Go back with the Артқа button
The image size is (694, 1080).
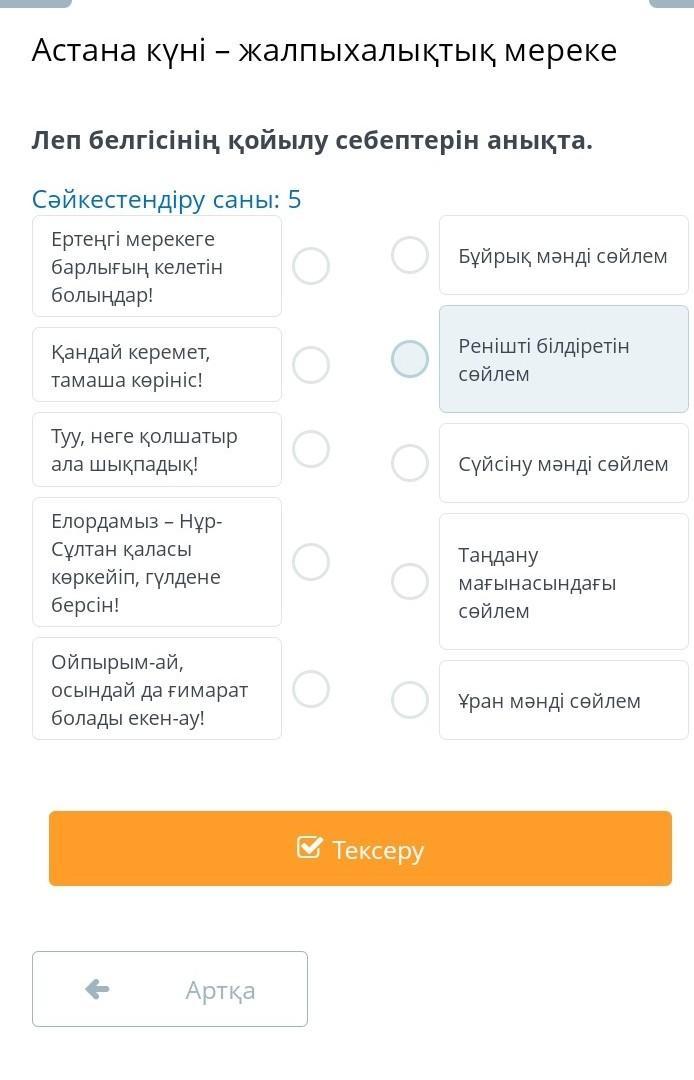click(x=170, y=989)
